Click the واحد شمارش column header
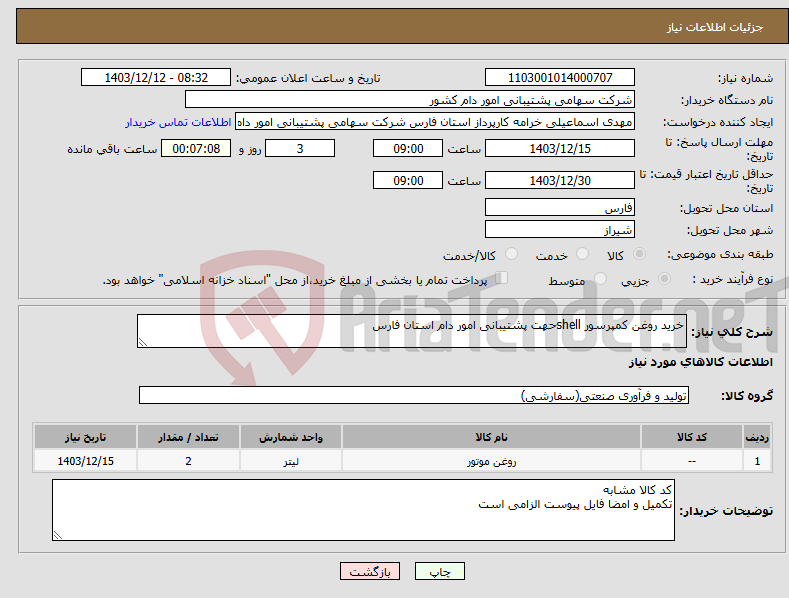This screenshot has width=789, height=598. [291, 437]
